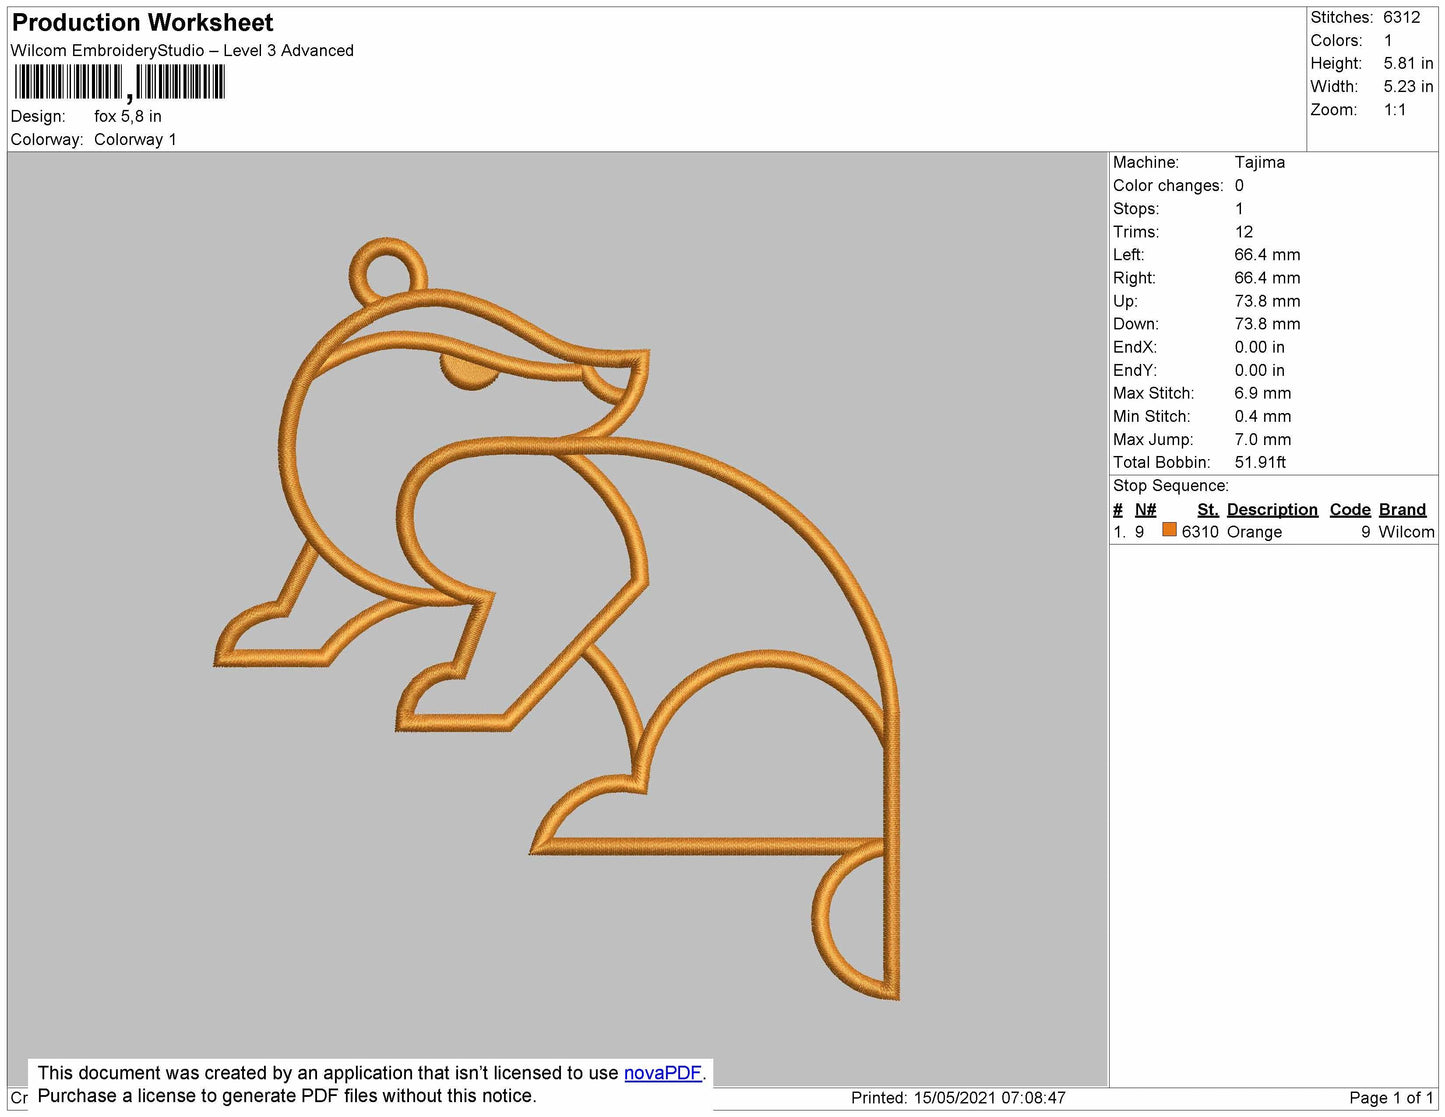Click the novaPDF hyperlink
This screenshot has height=1117, width=1445.
(663, 1073)
